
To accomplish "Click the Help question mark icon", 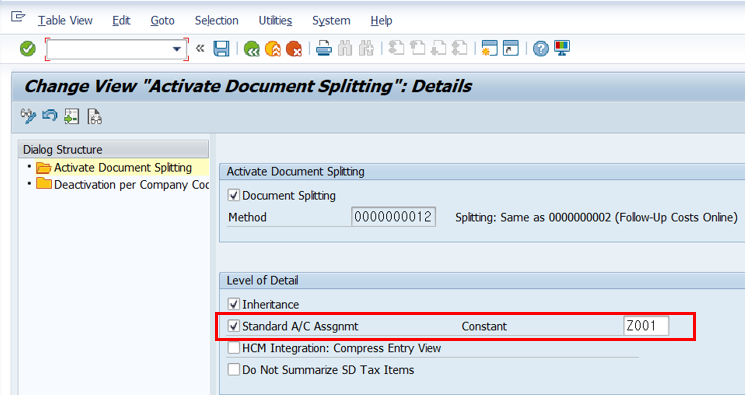I will (541, 48).
